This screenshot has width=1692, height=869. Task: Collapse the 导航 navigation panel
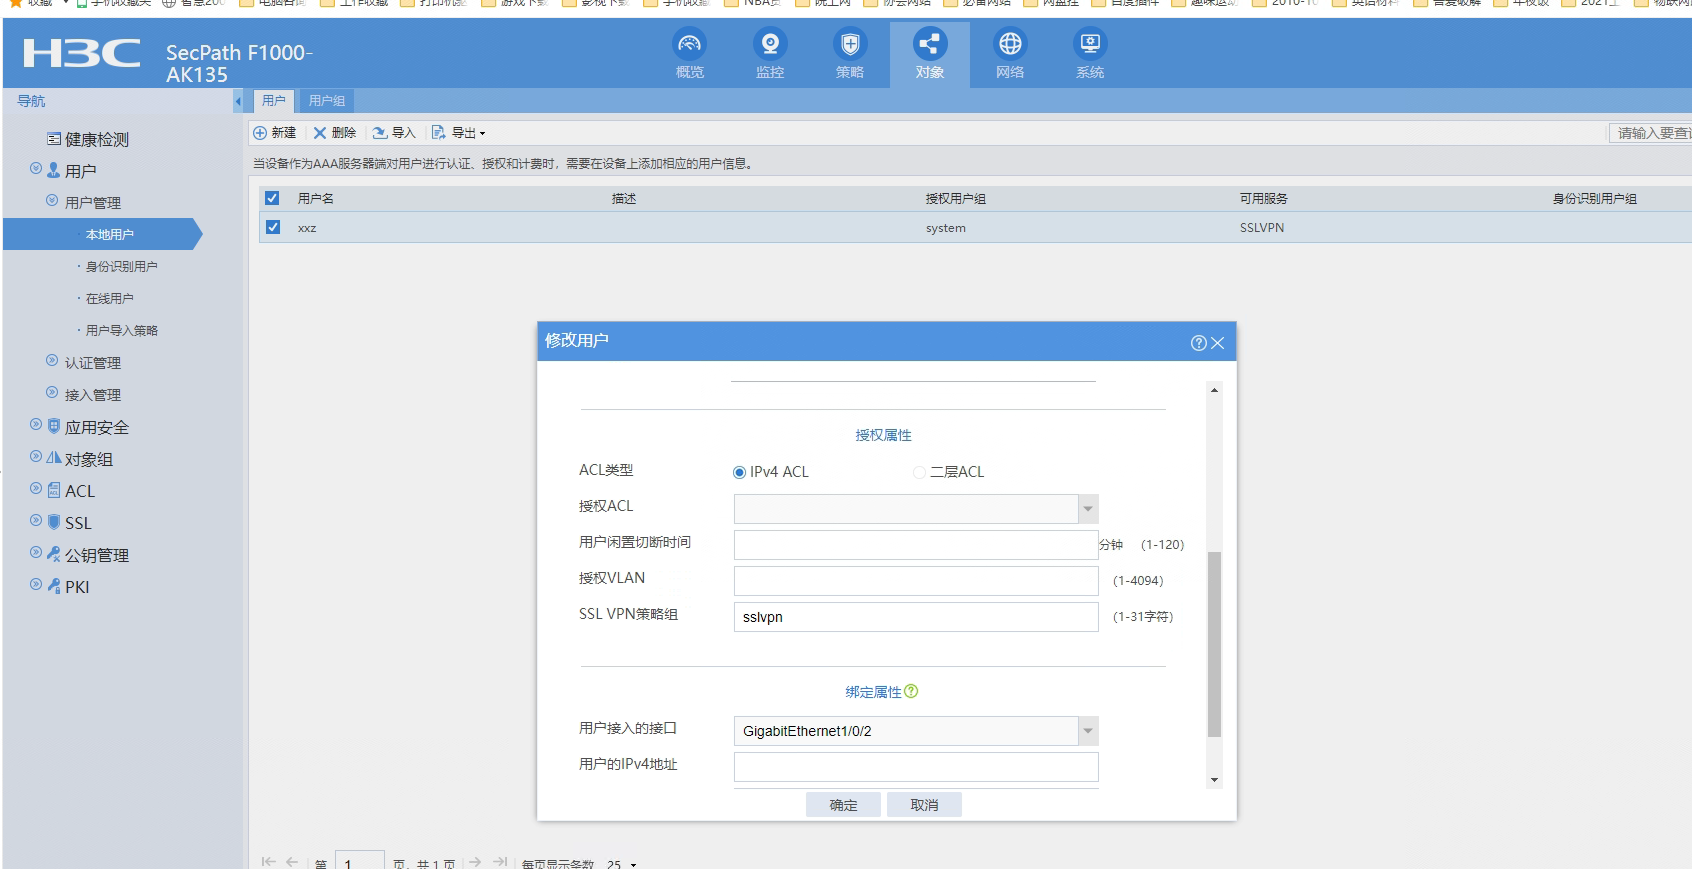pyautogui.click(x=238, y=101)
